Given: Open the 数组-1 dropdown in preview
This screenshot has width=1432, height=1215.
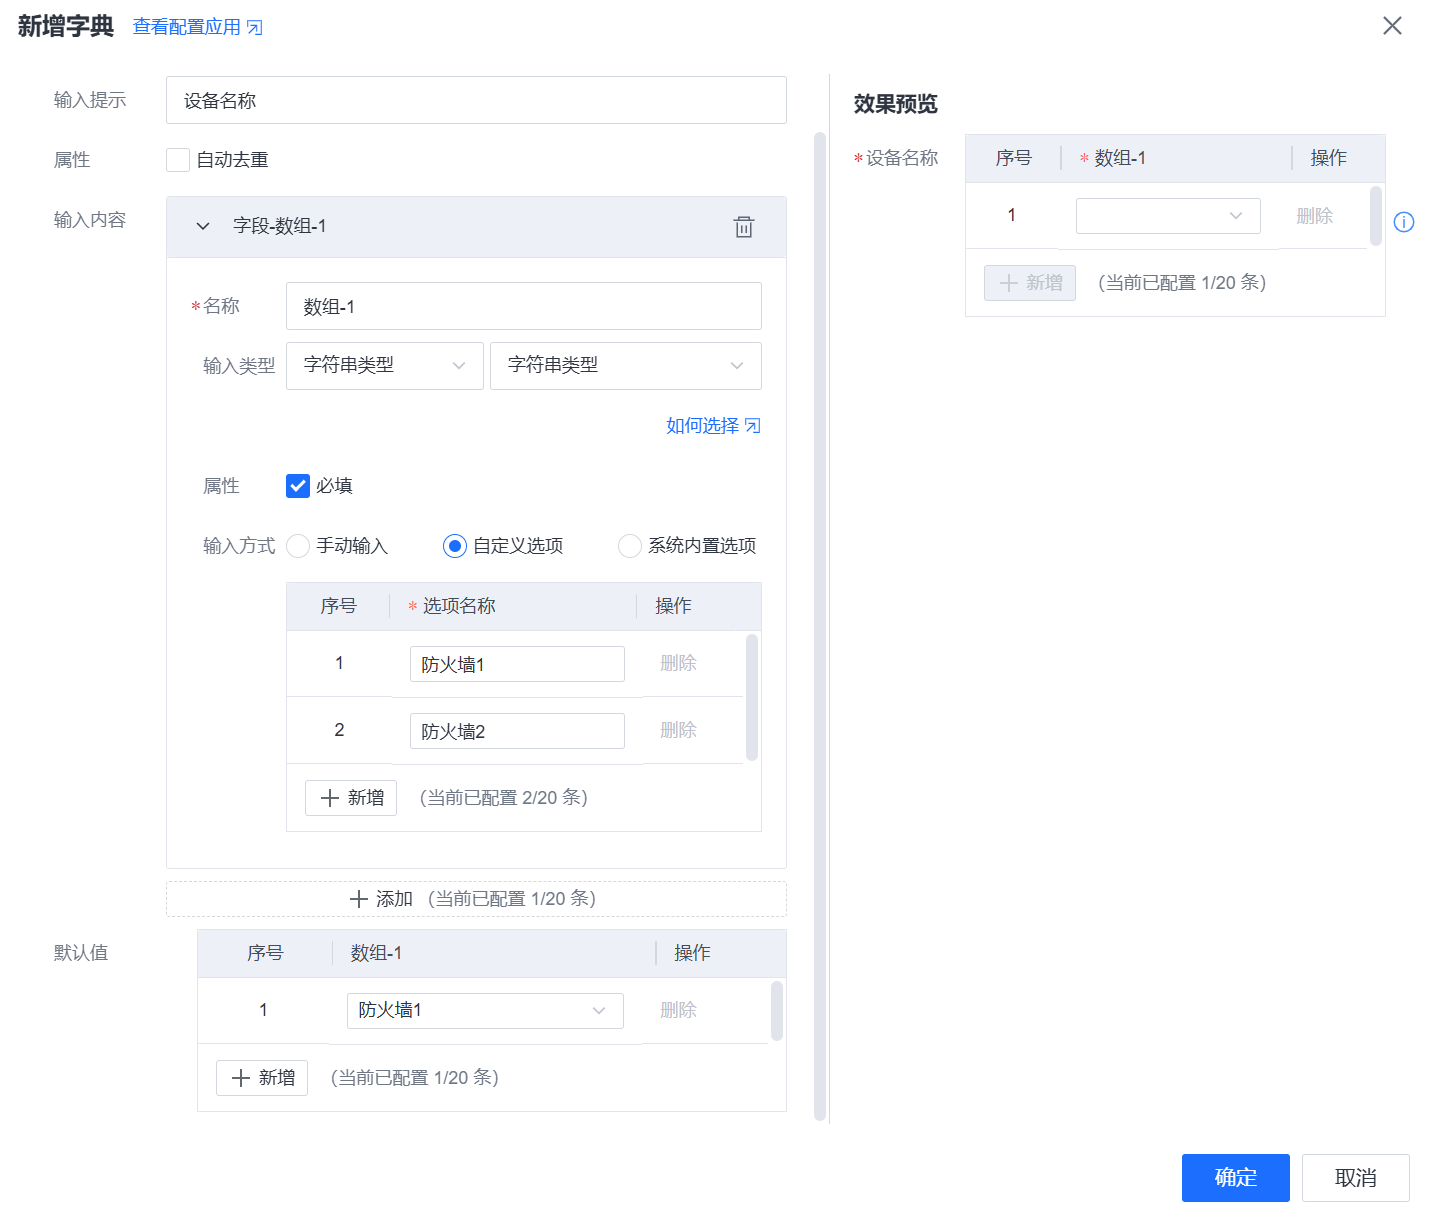Looking at the screenshot, I should point(1167,216).
